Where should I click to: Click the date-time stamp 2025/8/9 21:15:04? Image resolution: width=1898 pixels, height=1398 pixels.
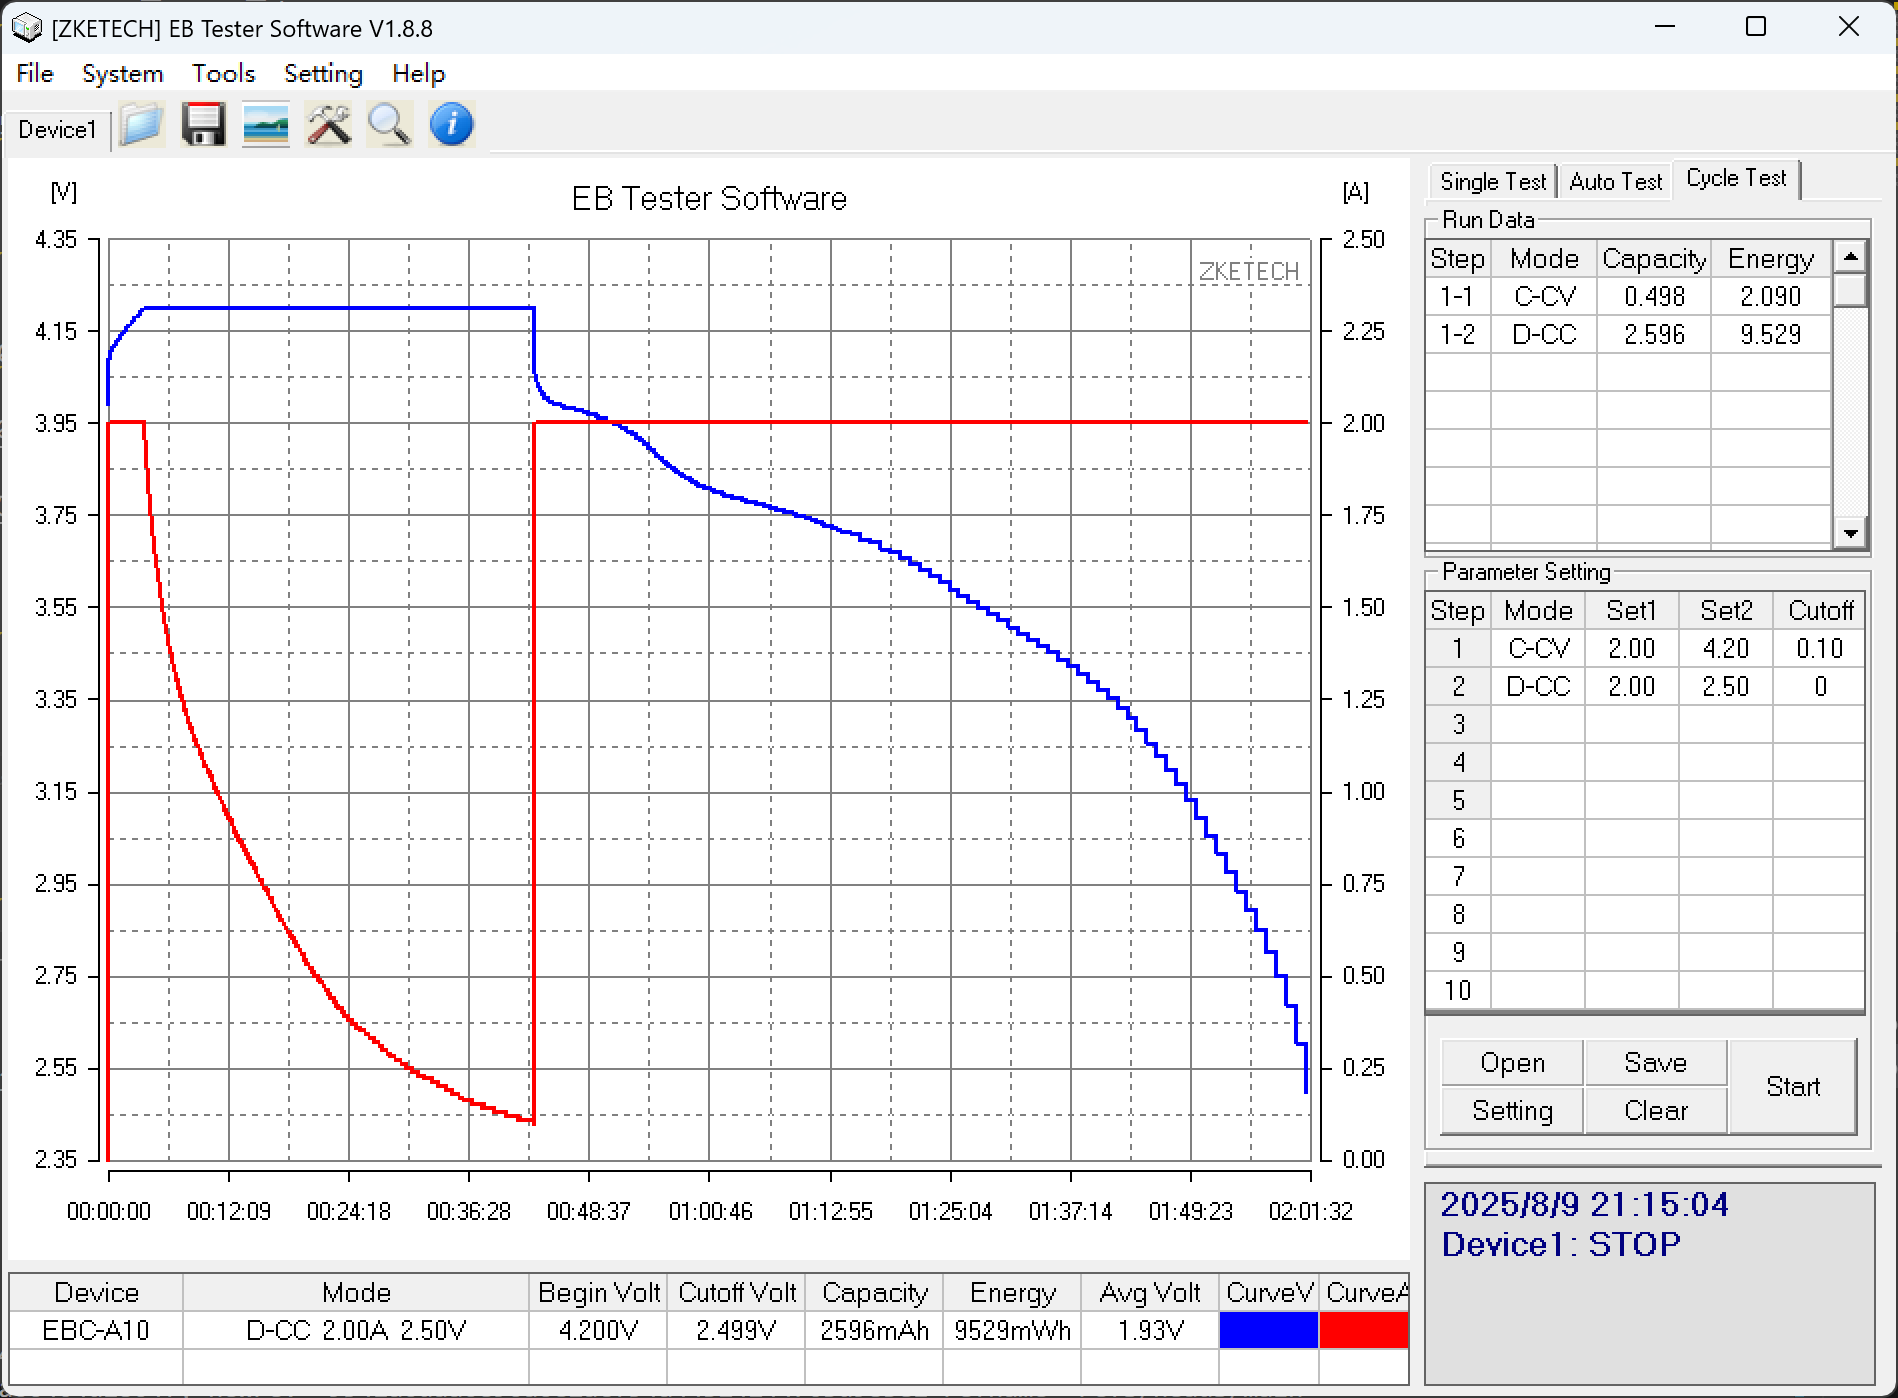coord(1585,1204)
